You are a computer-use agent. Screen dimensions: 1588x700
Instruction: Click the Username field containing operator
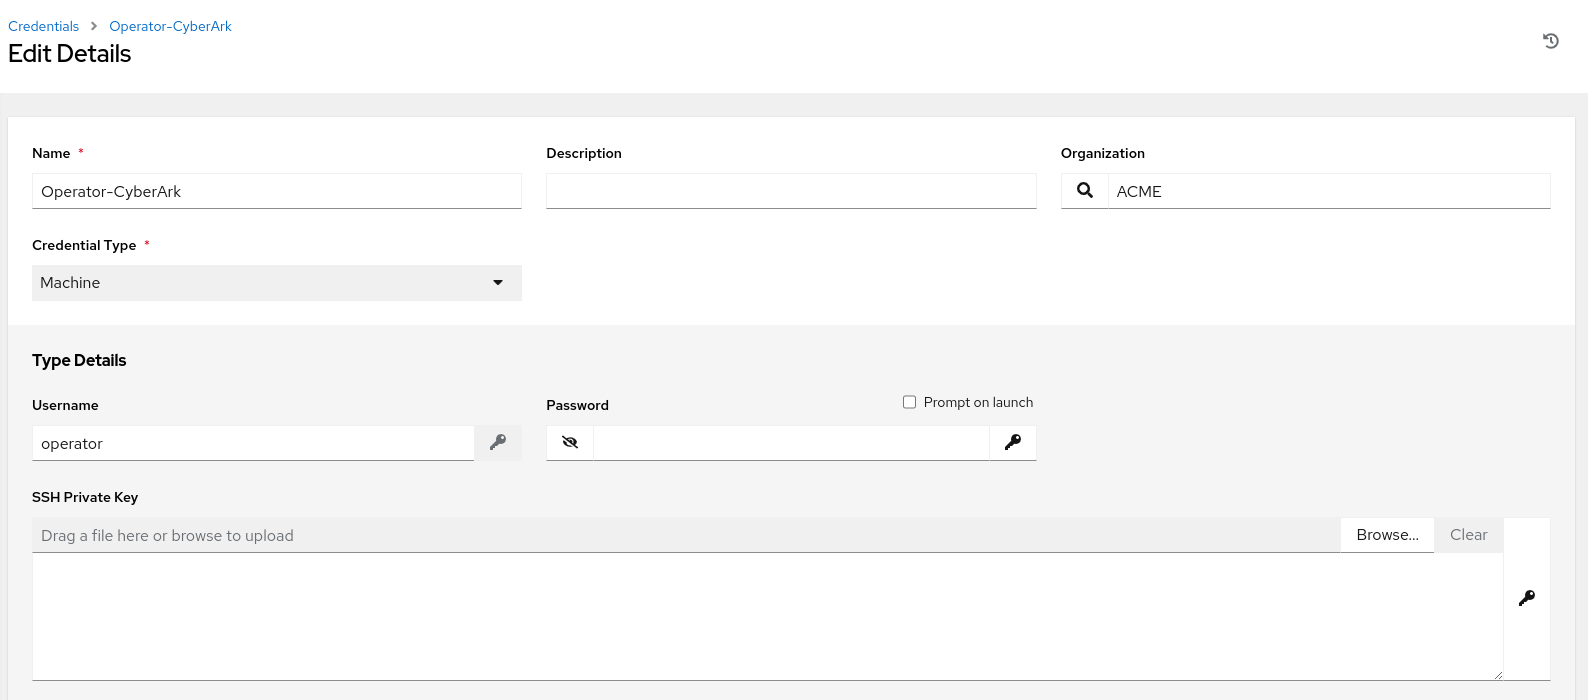252,443
